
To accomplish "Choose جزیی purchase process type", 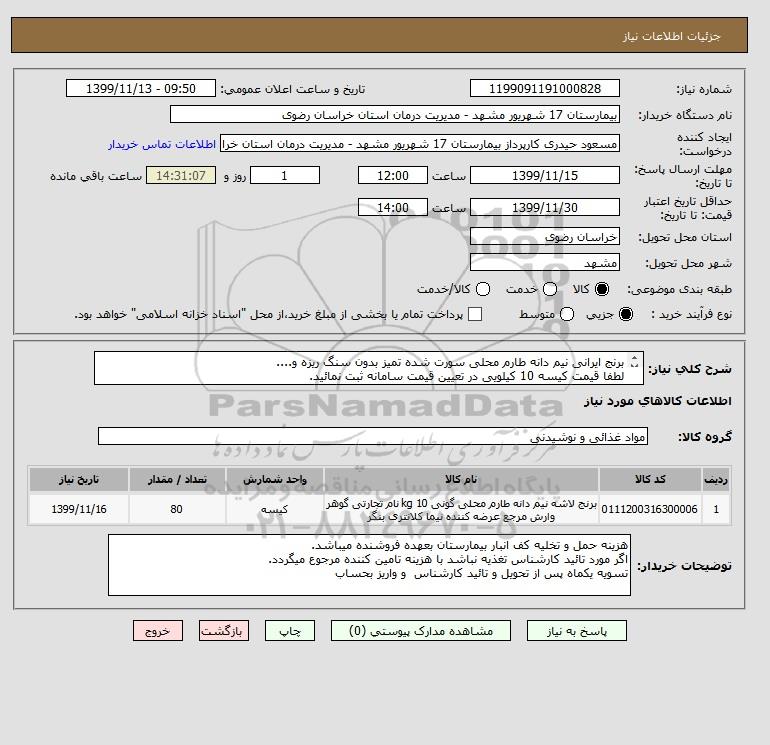I will coord(626,314).
